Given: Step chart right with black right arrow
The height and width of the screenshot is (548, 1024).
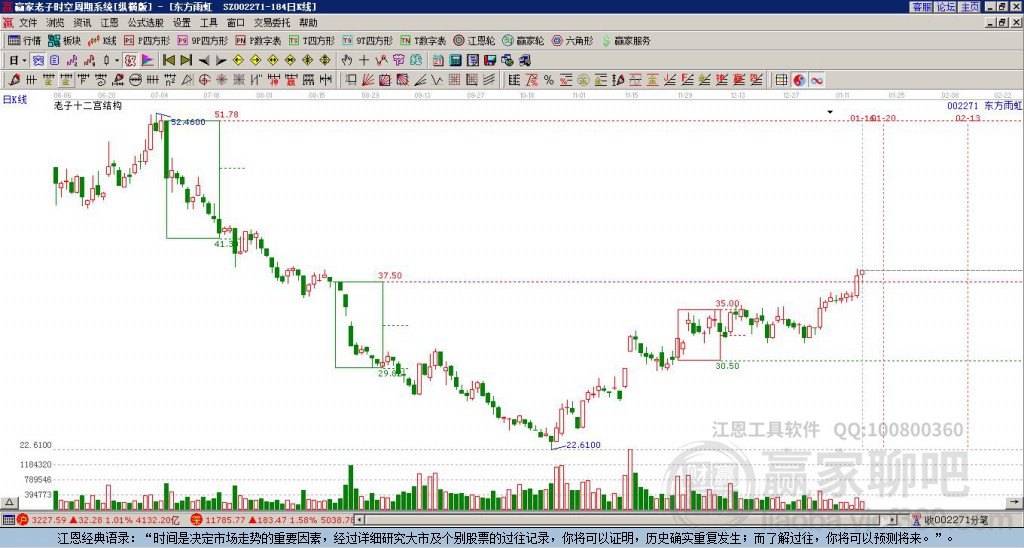Looking at the screenshot, I should point(221,60).
